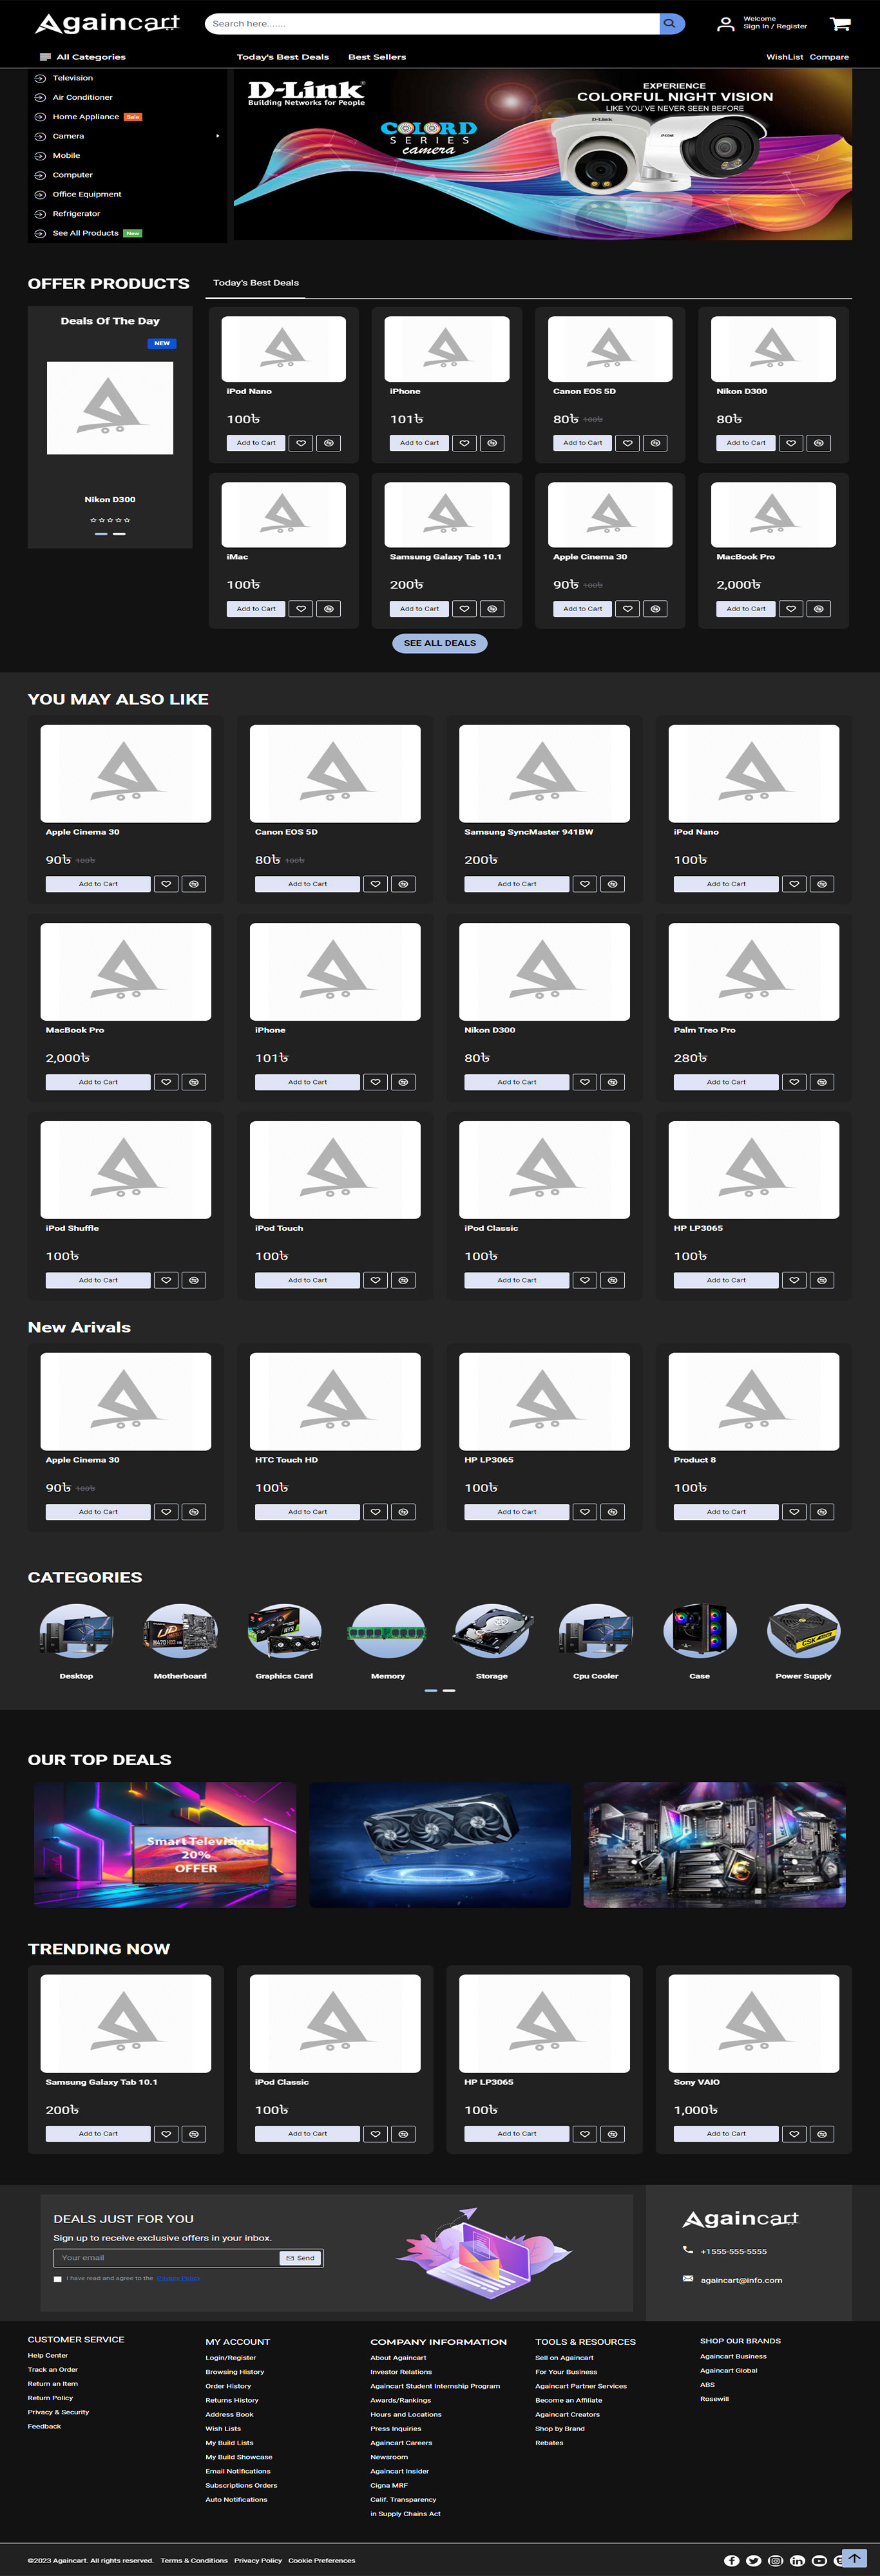Open Facebook social icon in footer

click(732, 2560)
